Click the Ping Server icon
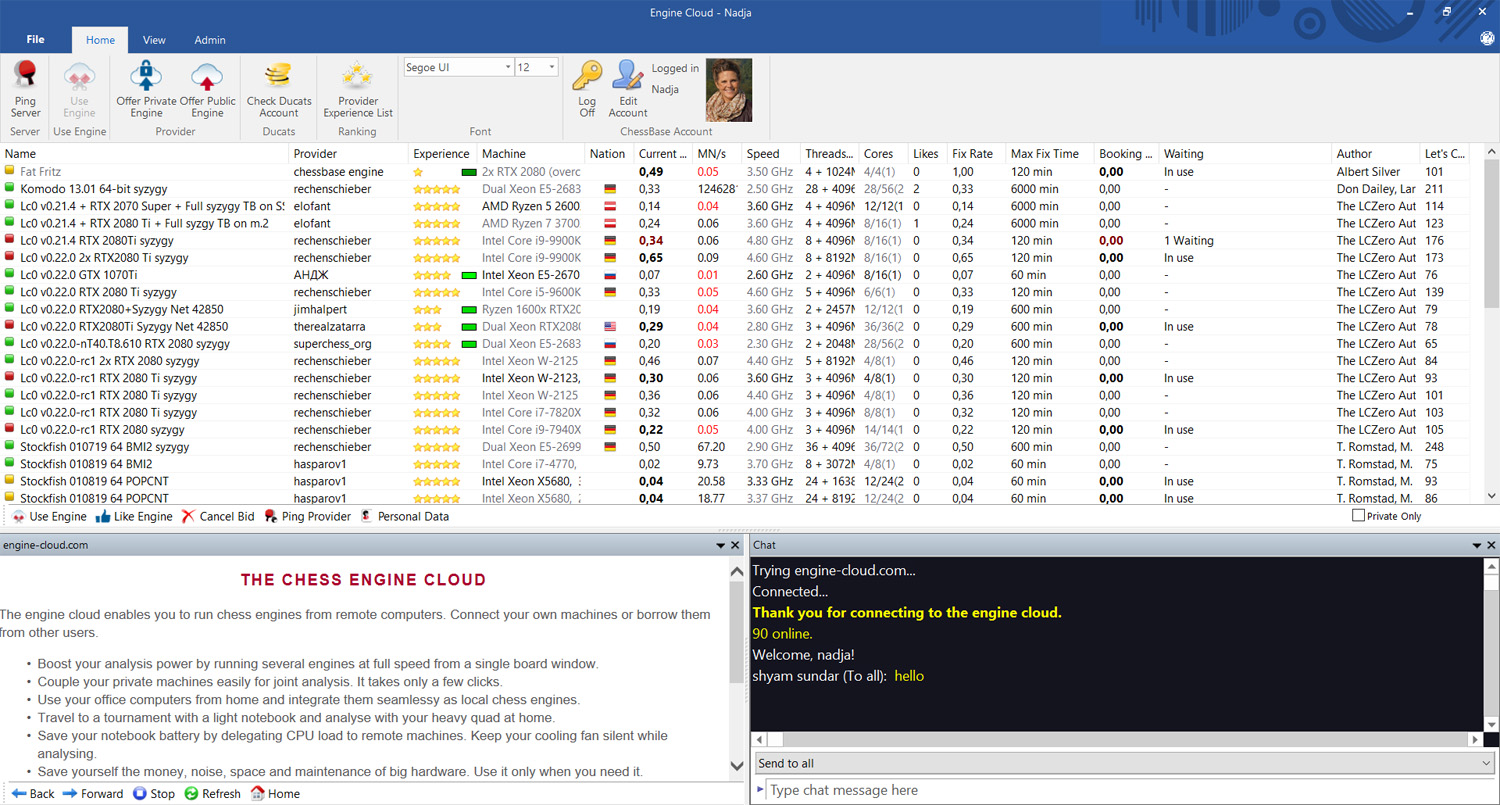The width and height of the screenshot is (1500, 805). [x=26, y=76]
